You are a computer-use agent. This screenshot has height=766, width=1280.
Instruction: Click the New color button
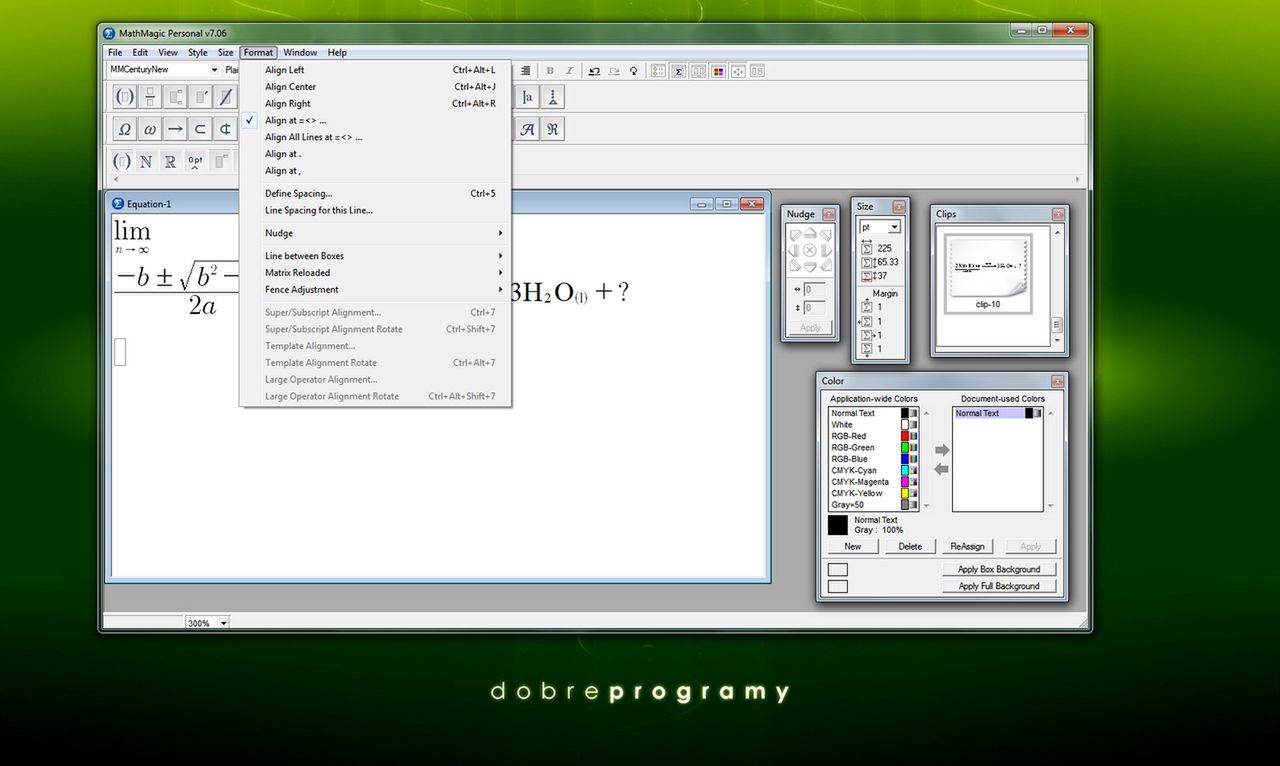click(x=853, y=546)
